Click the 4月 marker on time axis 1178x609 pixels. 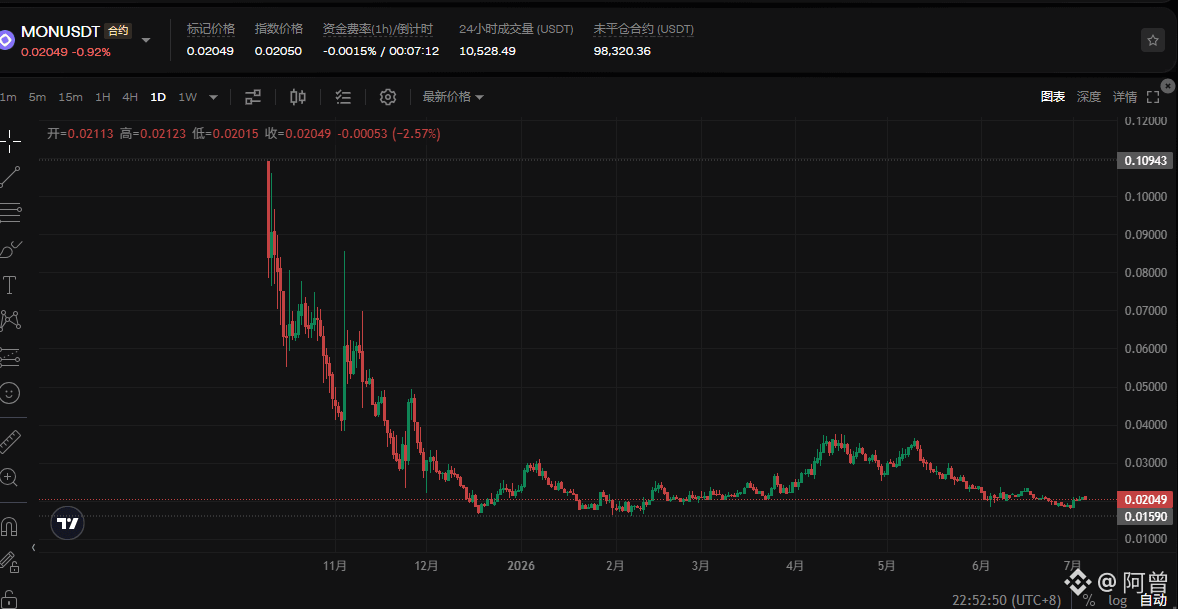point(795,565)
